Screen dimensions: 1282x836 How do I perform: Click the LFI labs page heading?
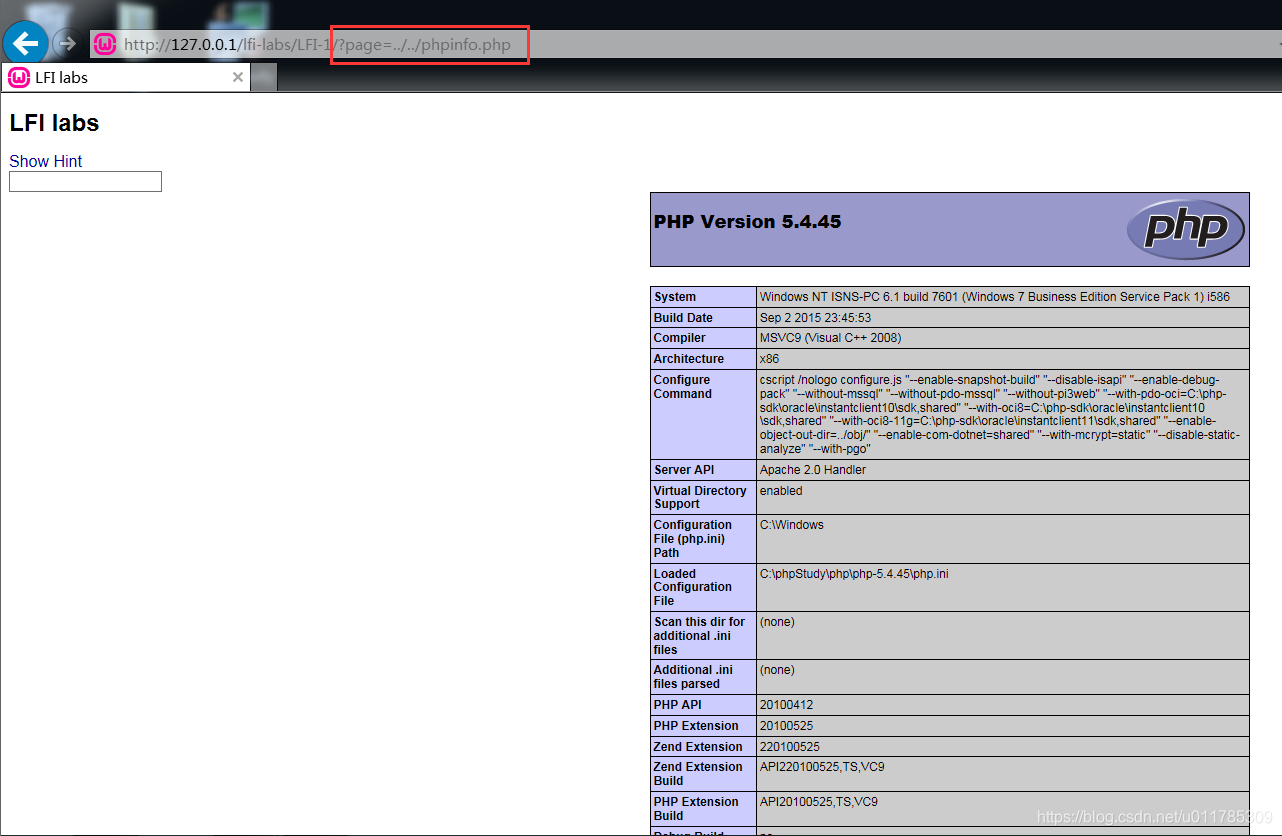[x=54, y=123]
